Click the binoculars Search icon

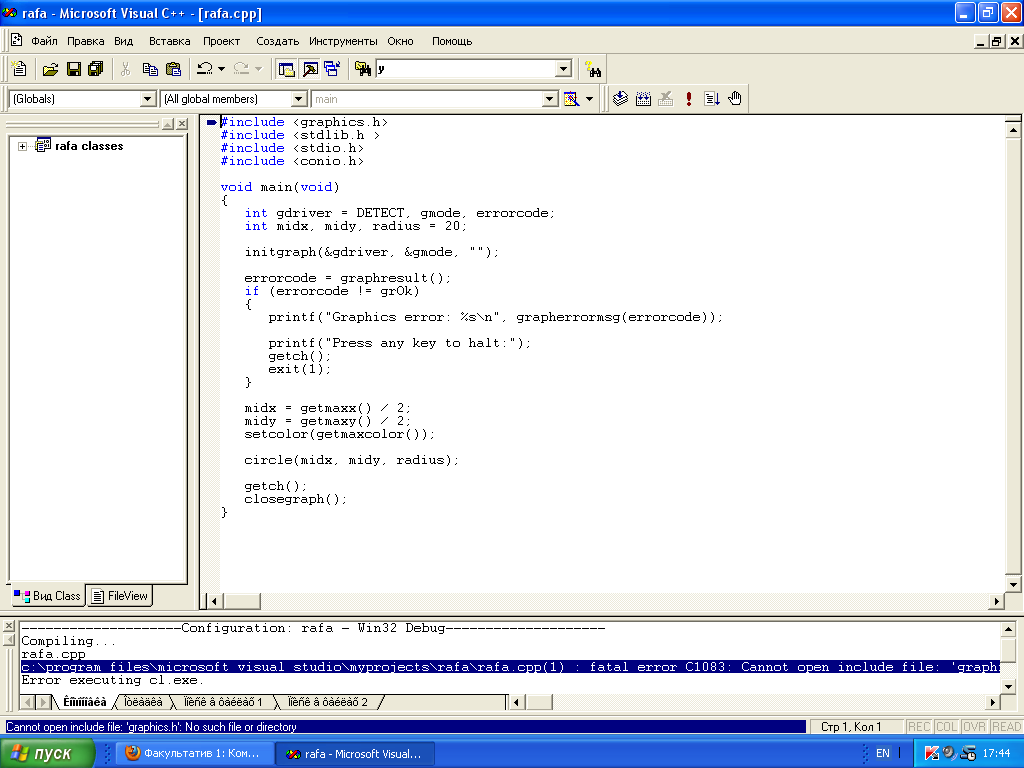click(x=593, y=69)
